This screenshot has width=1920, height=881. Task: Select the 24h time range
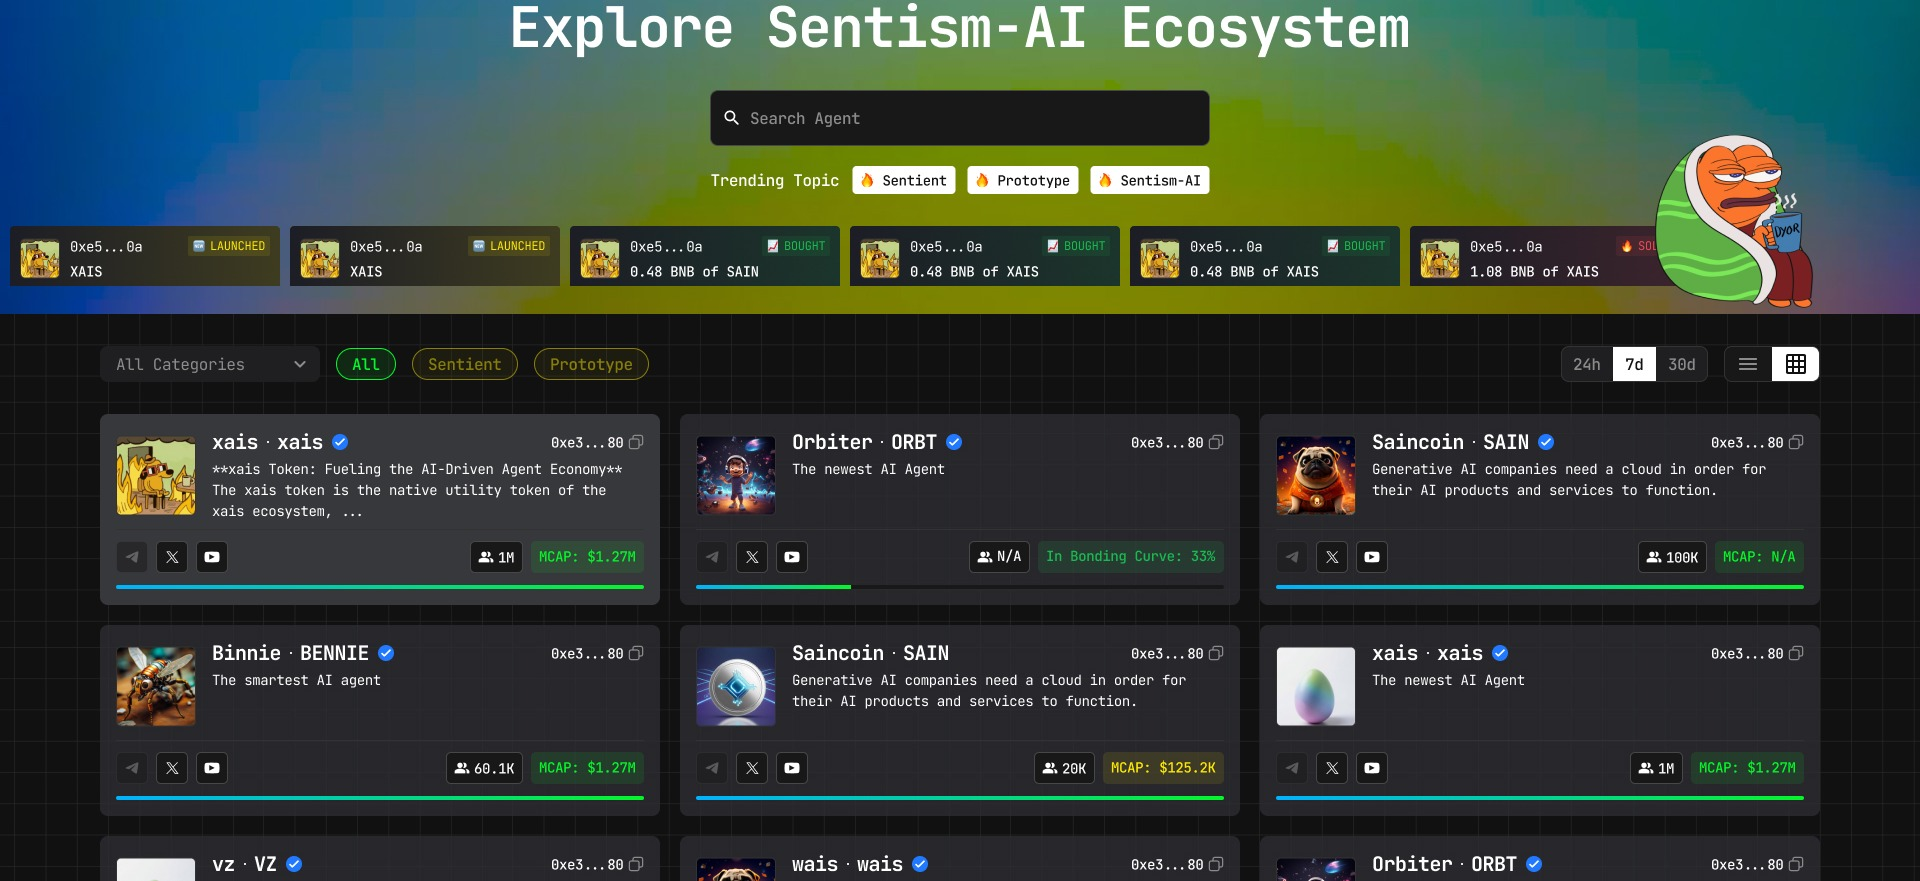(x=1587, y=364)
